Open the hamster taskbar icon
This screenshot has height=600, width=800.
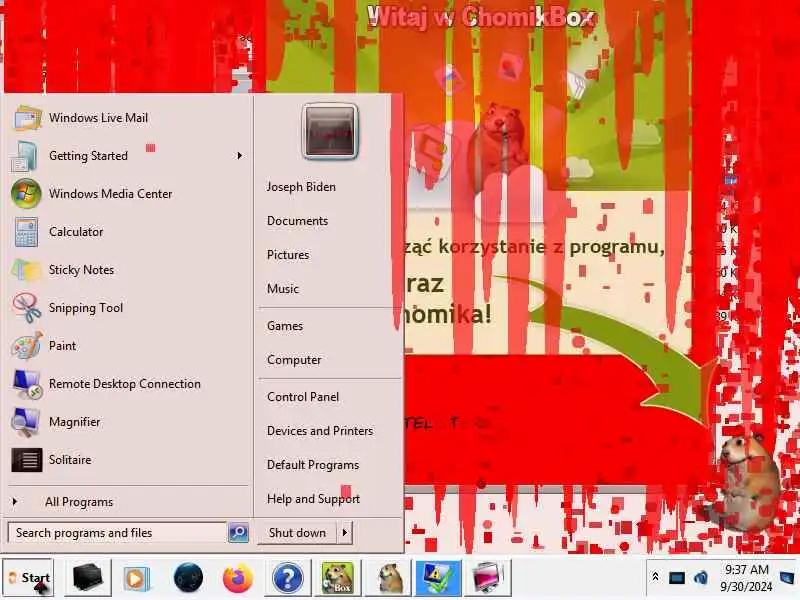[390, 578]
